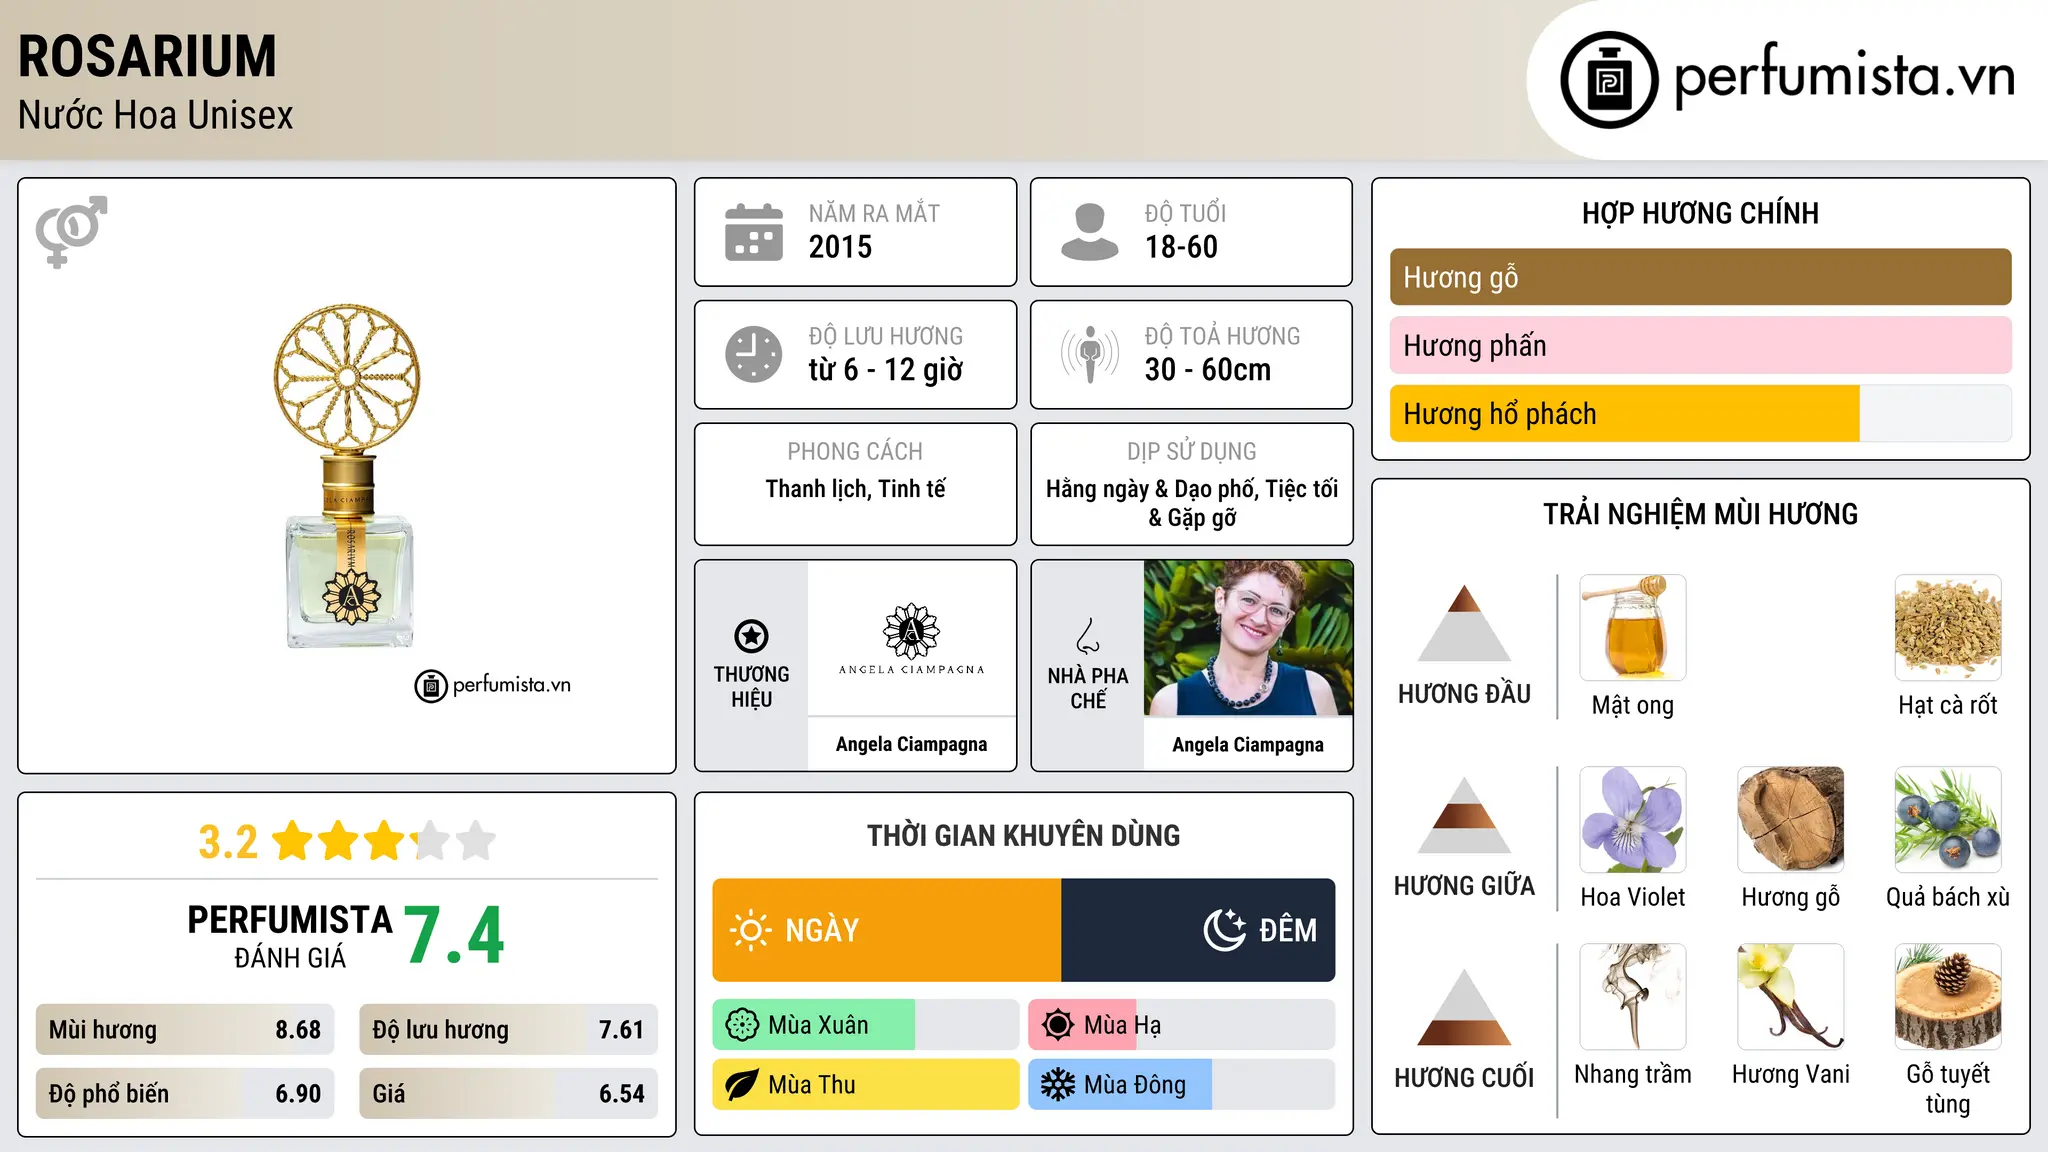Click the Hương hổ phách accord bar
Screen dimensions: 2048x1152
[x=1700, y=413]
